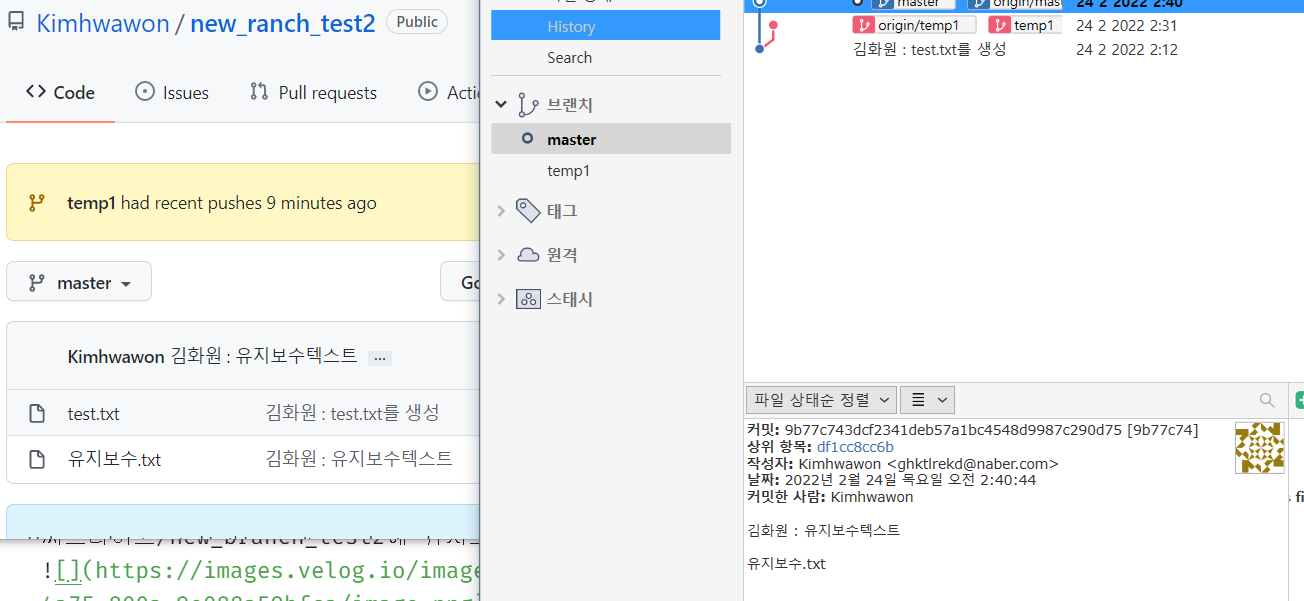Open 유지보수.txt file on GitHub
1304x601 pixels.
pos(114,459)
